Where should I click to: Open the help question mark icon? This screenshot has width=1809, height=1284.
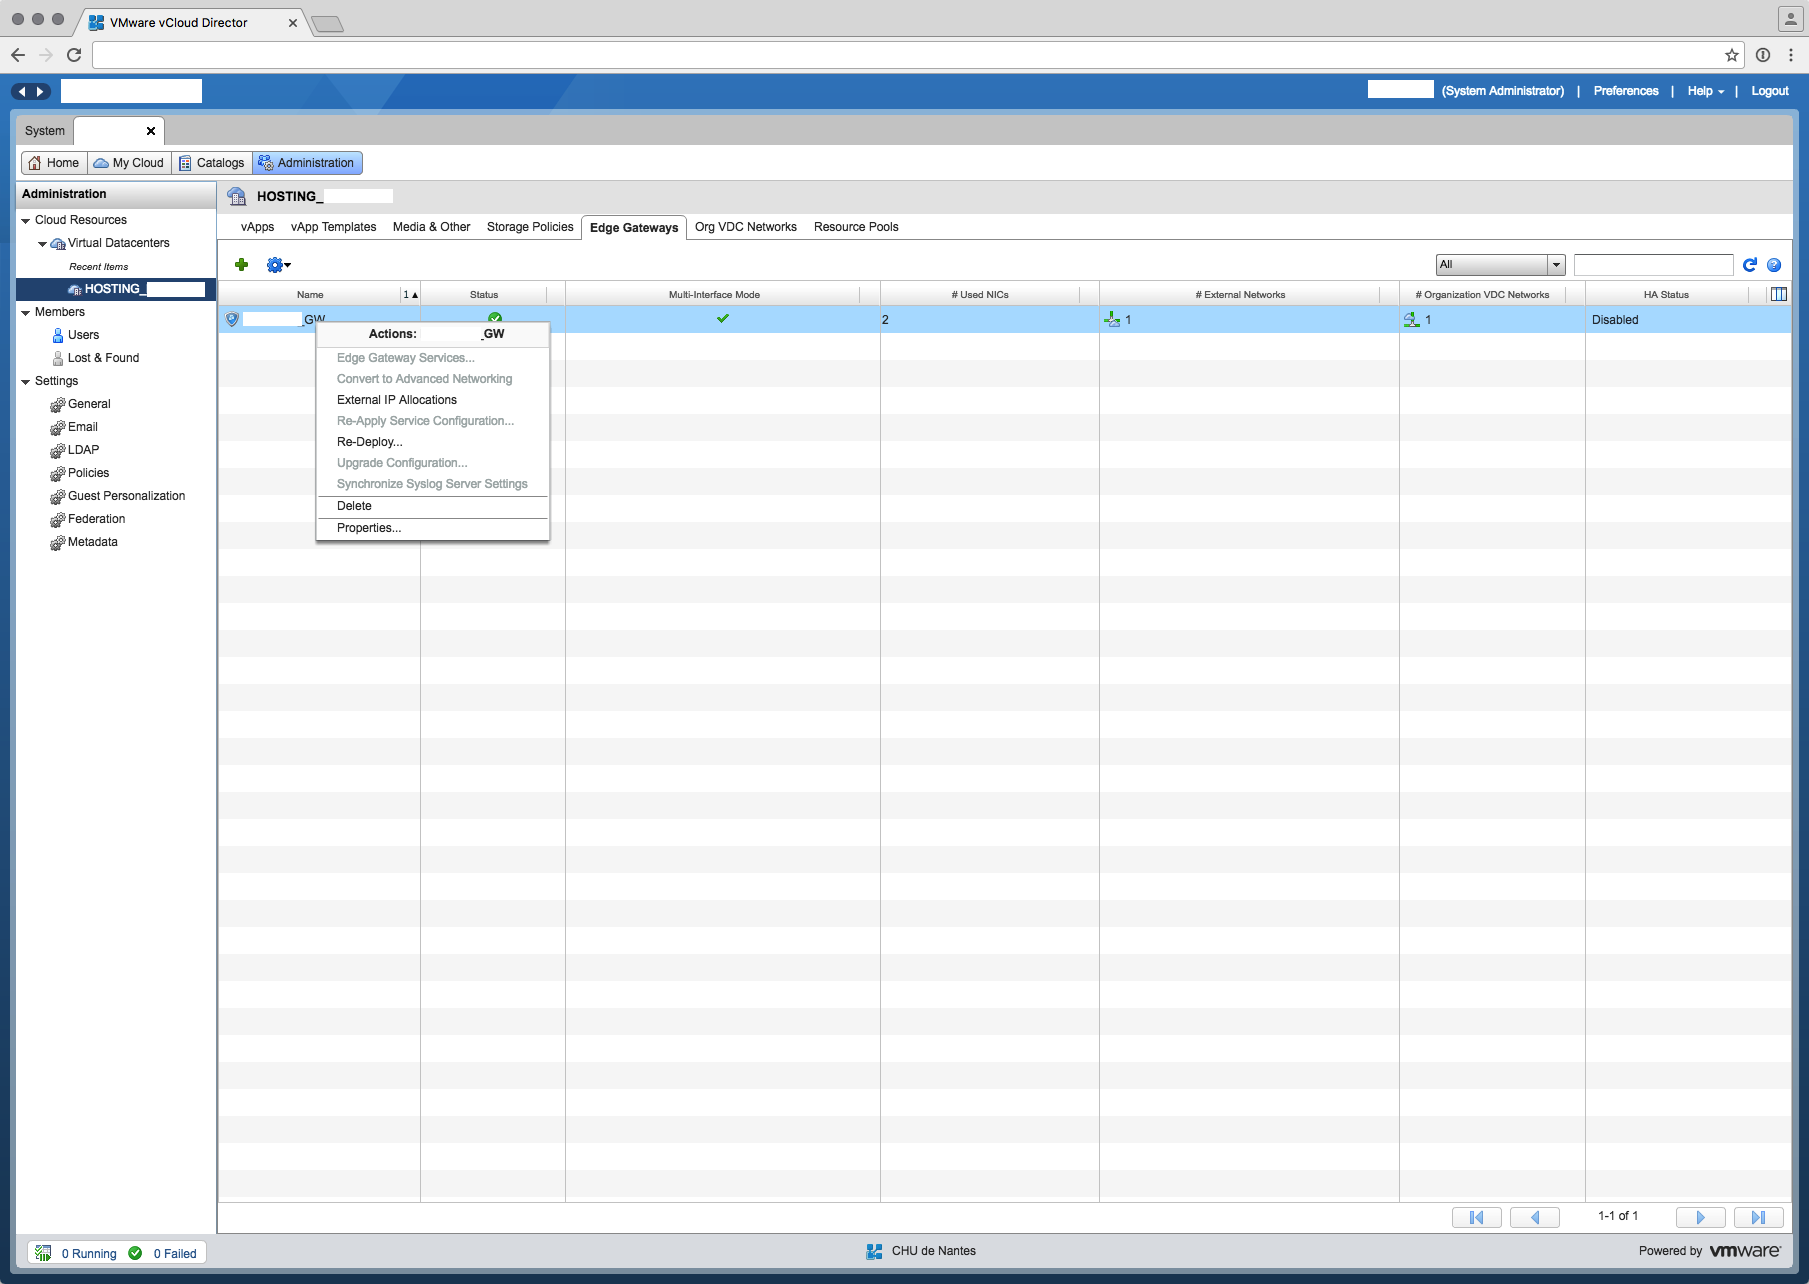coord(1774,265)
